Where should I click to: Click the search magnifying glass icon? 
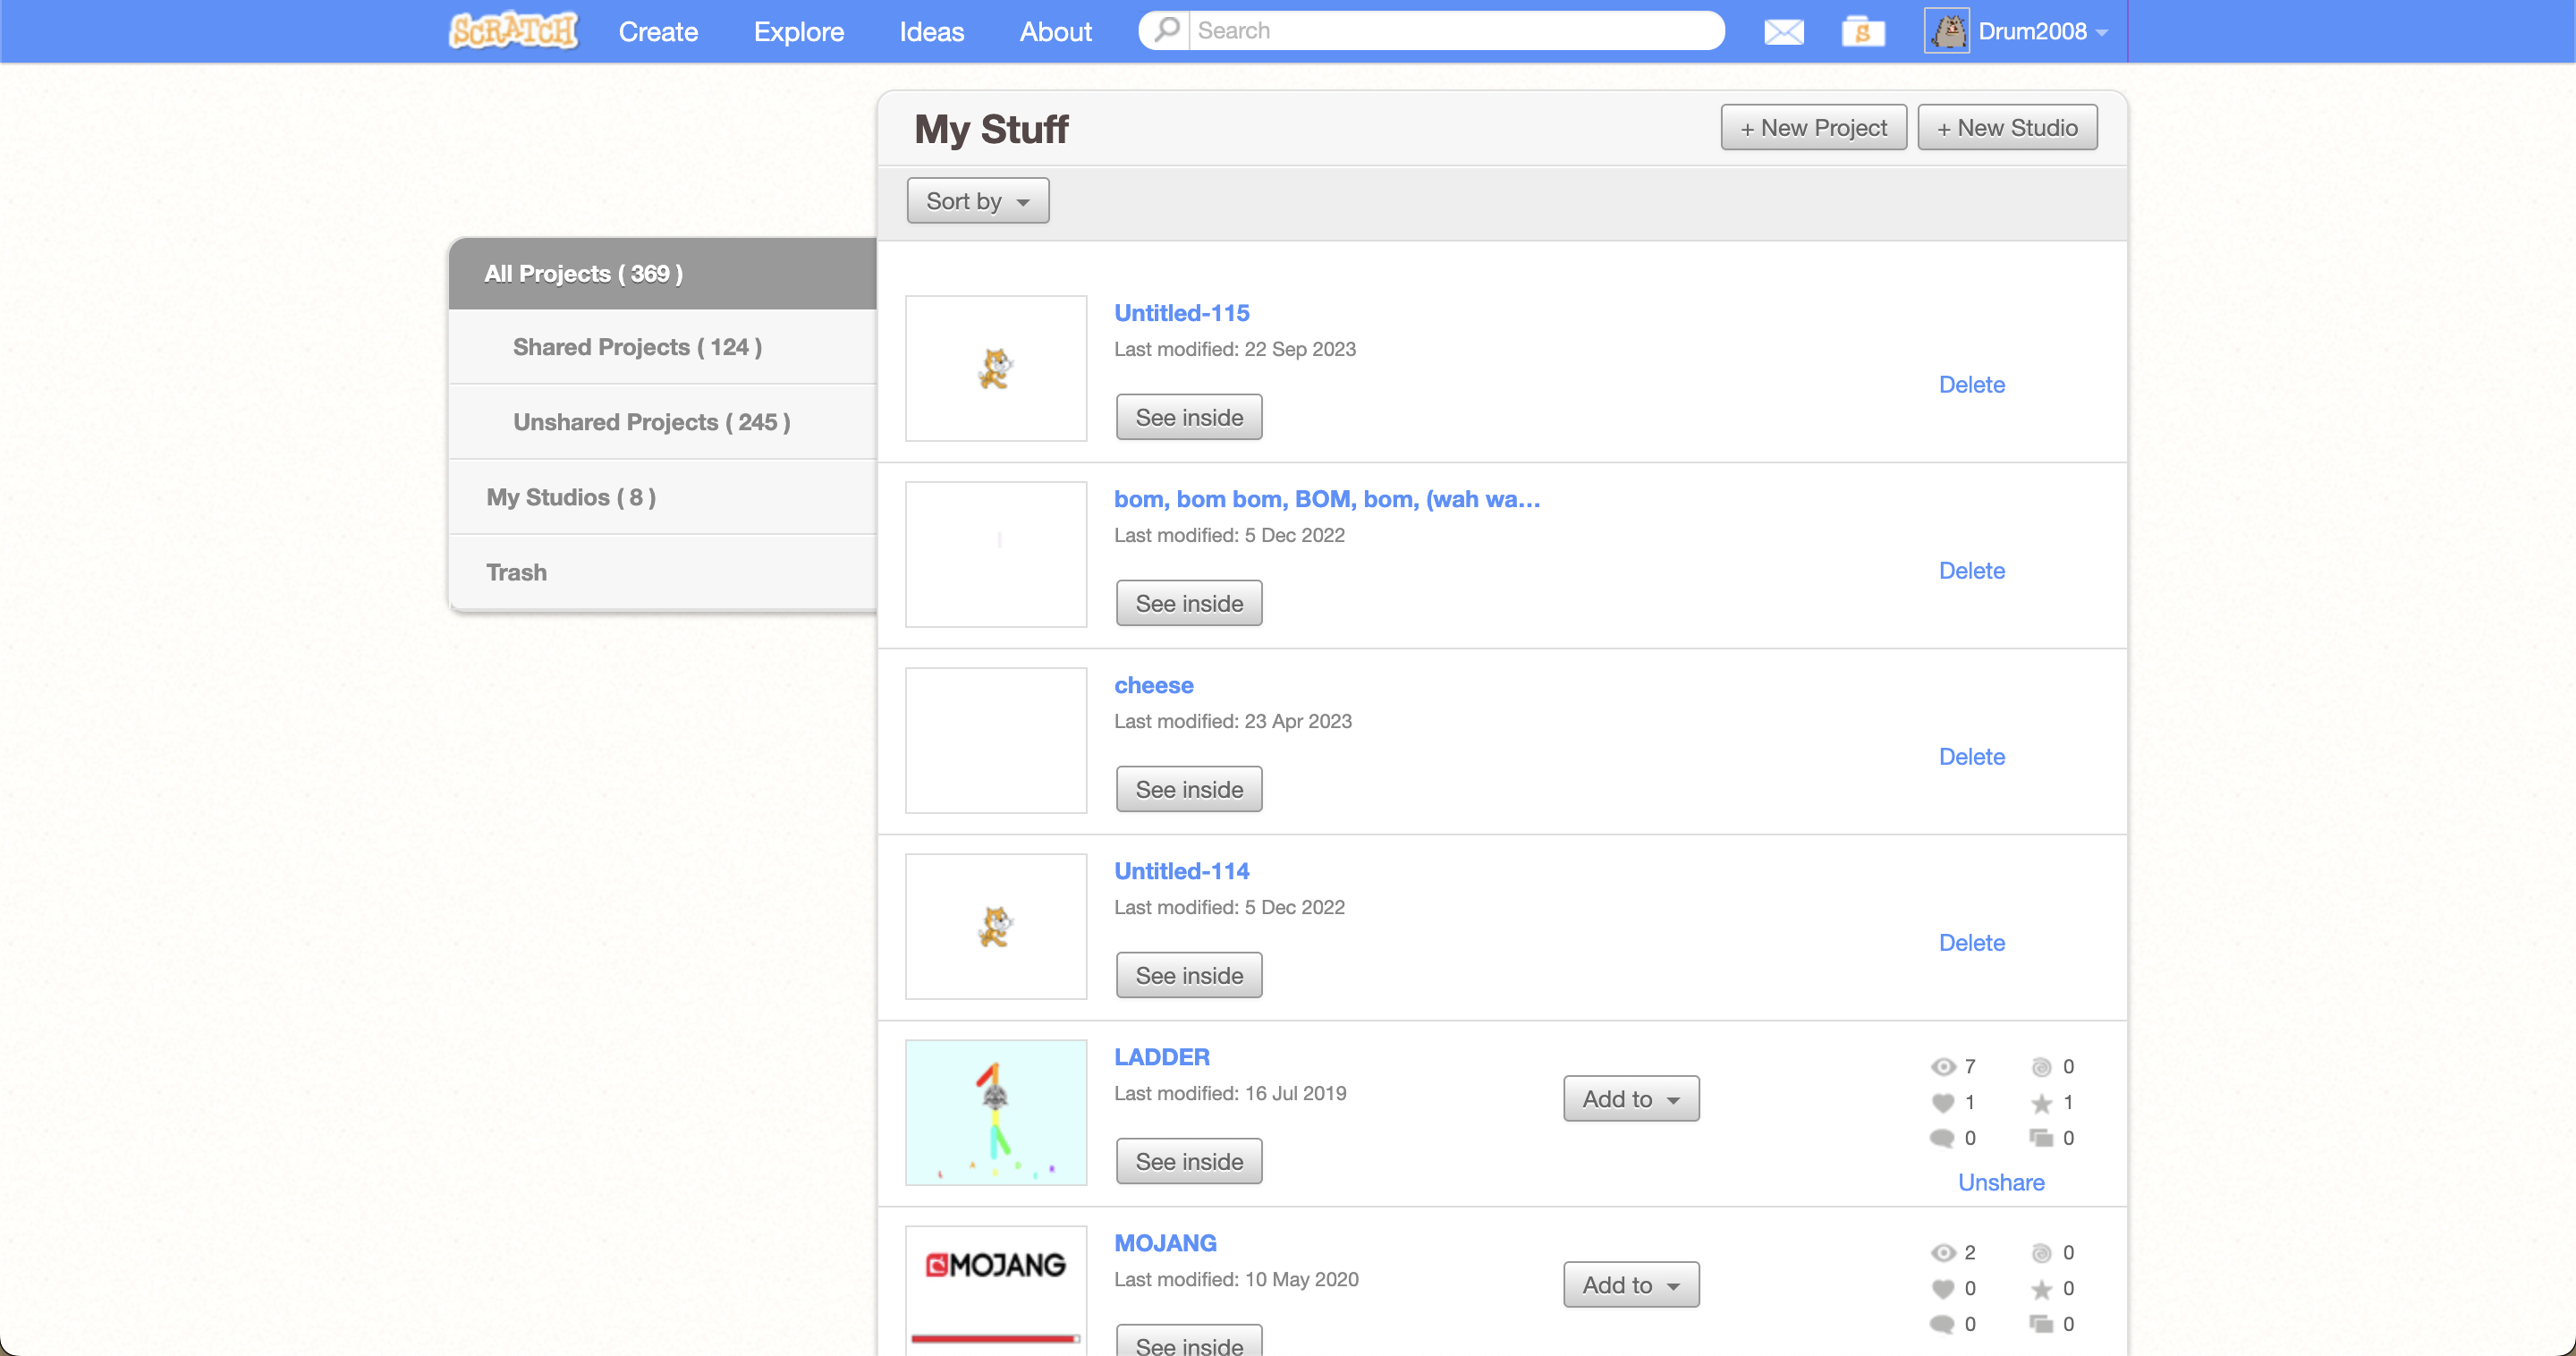pyautogui.click(x=1166, y=30)
